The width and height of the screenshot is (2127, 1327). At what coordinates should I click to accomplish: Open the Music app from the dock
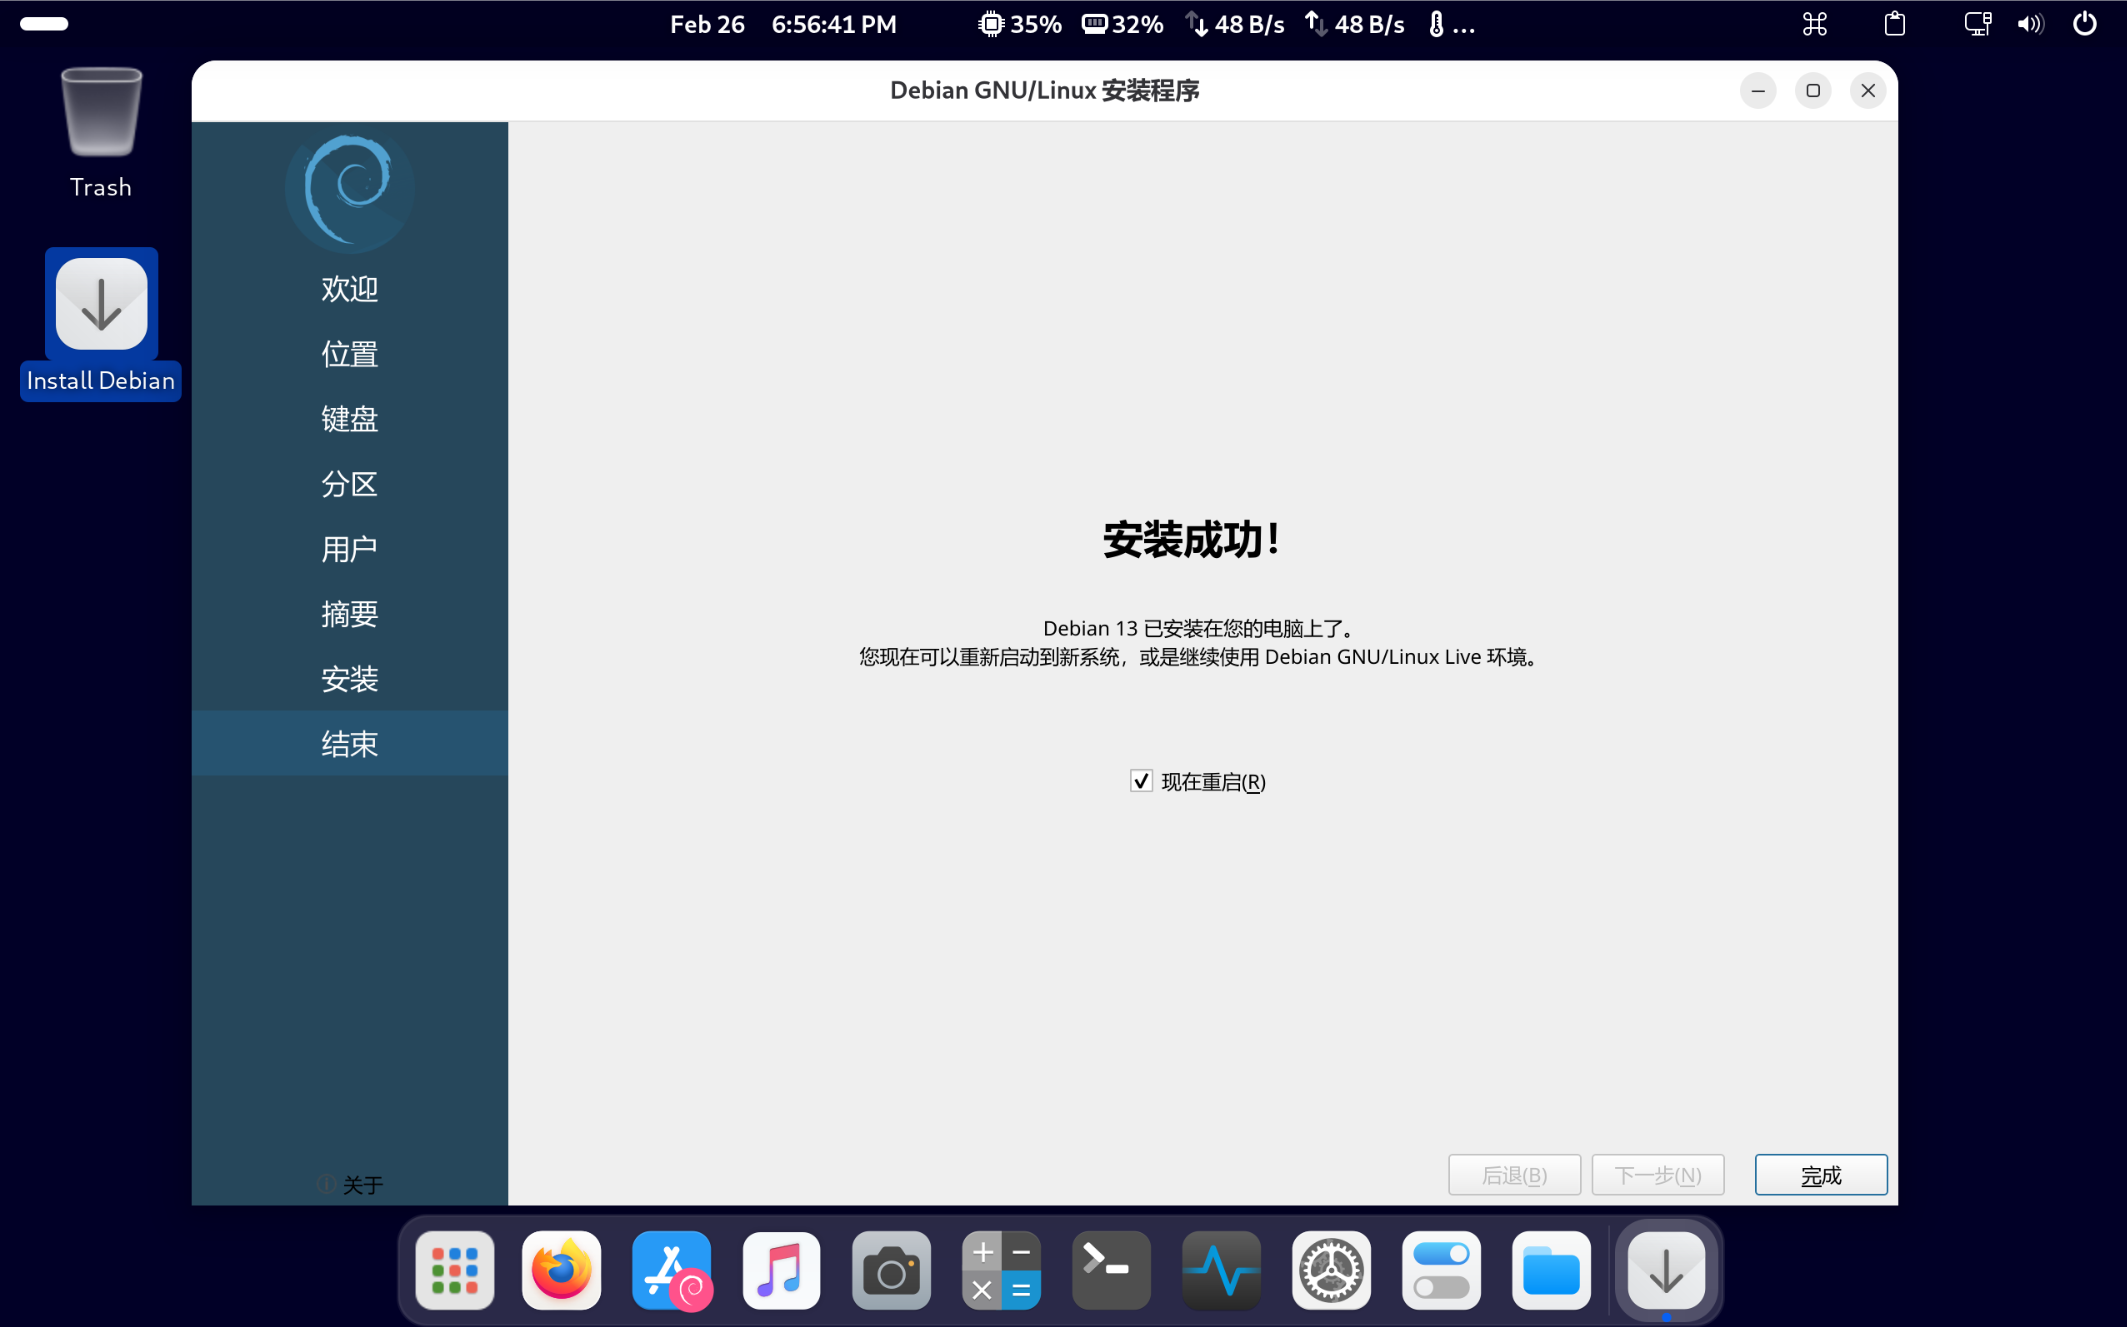pyautogui.click(x=781, y=1270)
